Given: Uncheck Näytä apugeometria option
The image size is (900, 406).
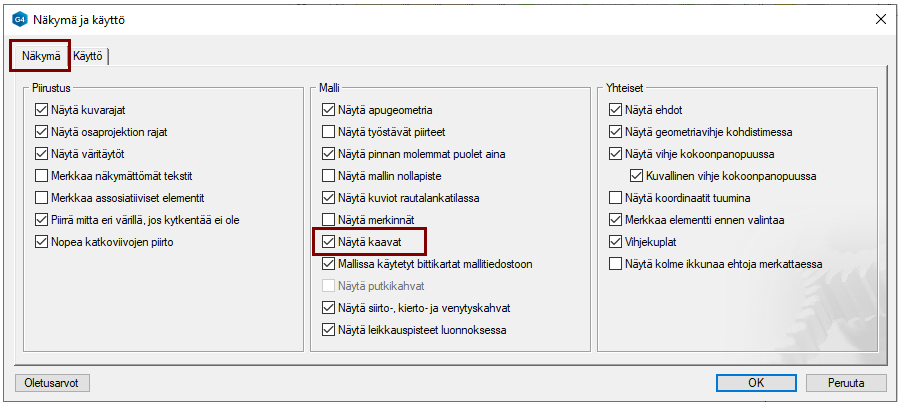Looking at the screenshot, I should (x=329, y=110).
